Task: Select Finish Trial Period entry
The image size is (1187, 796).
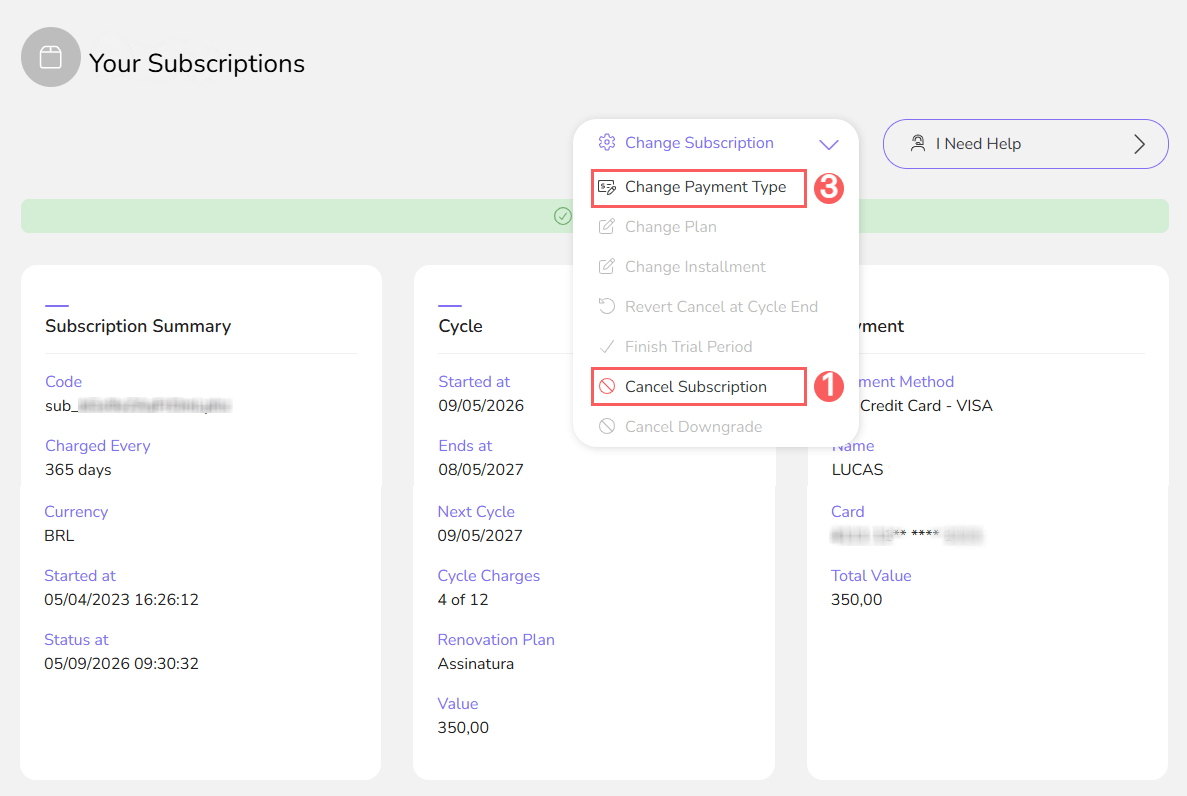Action: pyautogui.click(x=688, y=347)
